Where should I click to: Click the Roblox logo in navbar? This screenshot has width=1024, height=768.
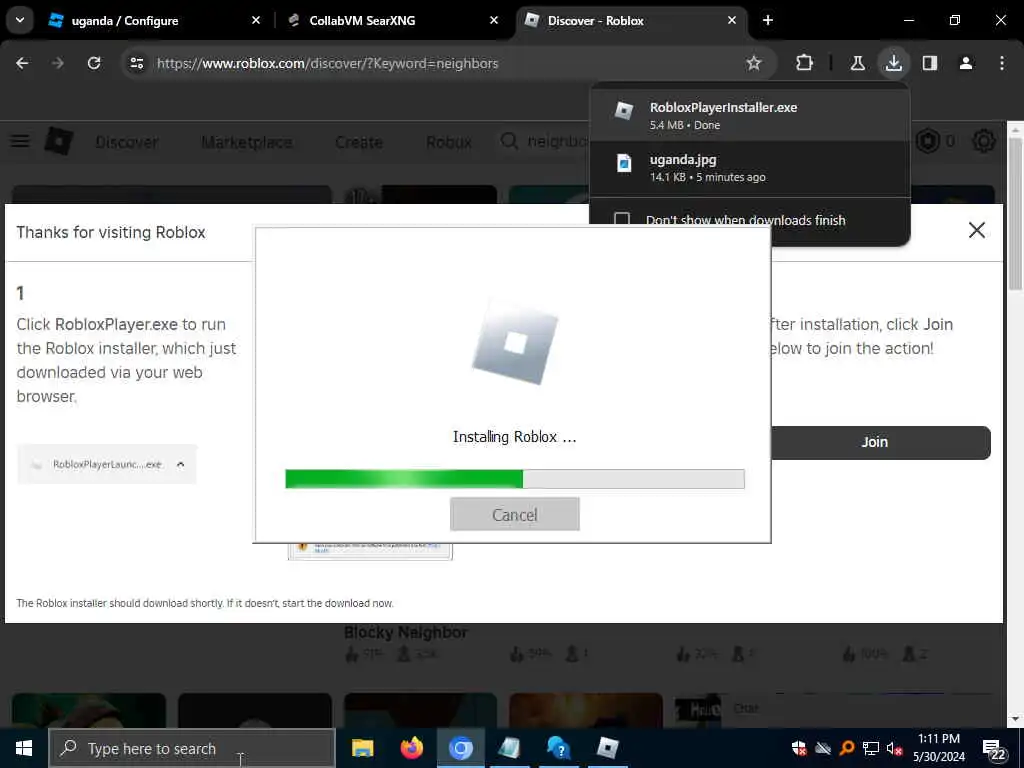click(58, 141)
